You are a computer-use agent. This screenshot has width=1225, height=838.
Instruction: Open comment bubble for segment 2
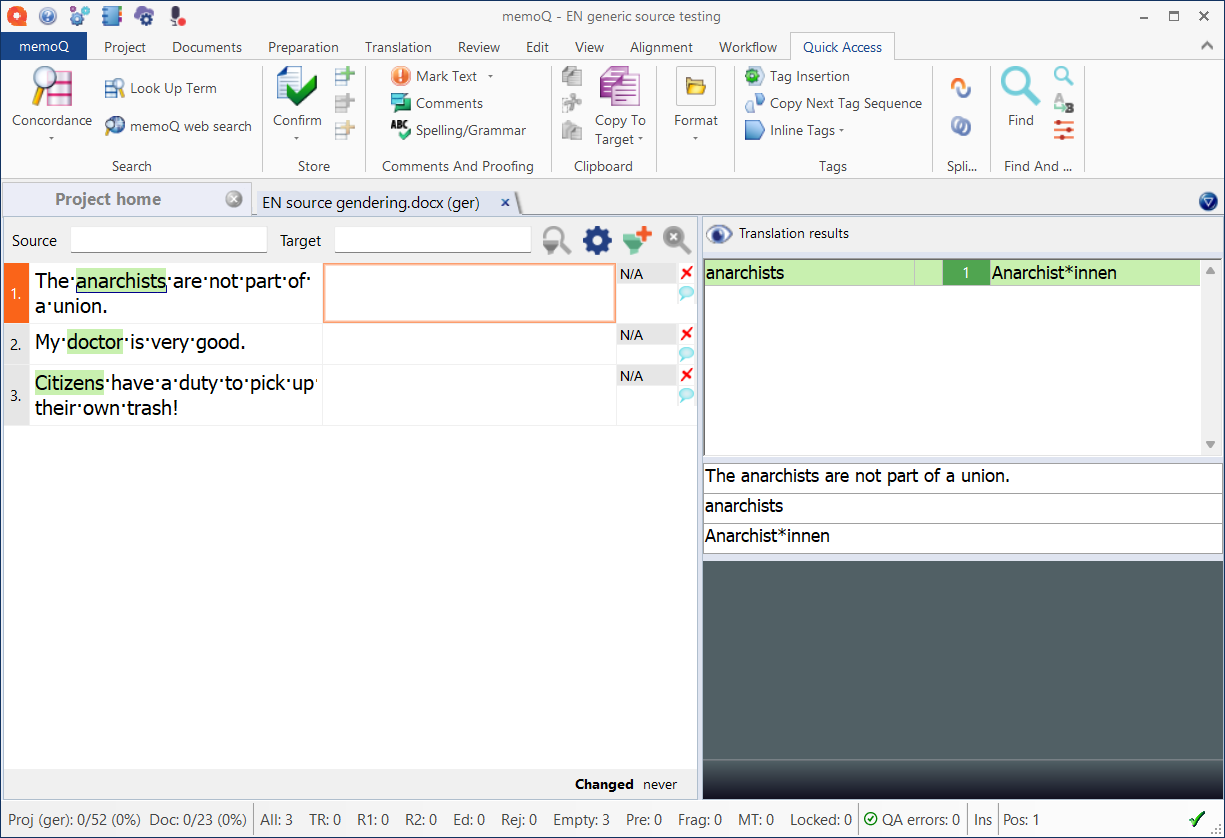click(x=686, y=354)
